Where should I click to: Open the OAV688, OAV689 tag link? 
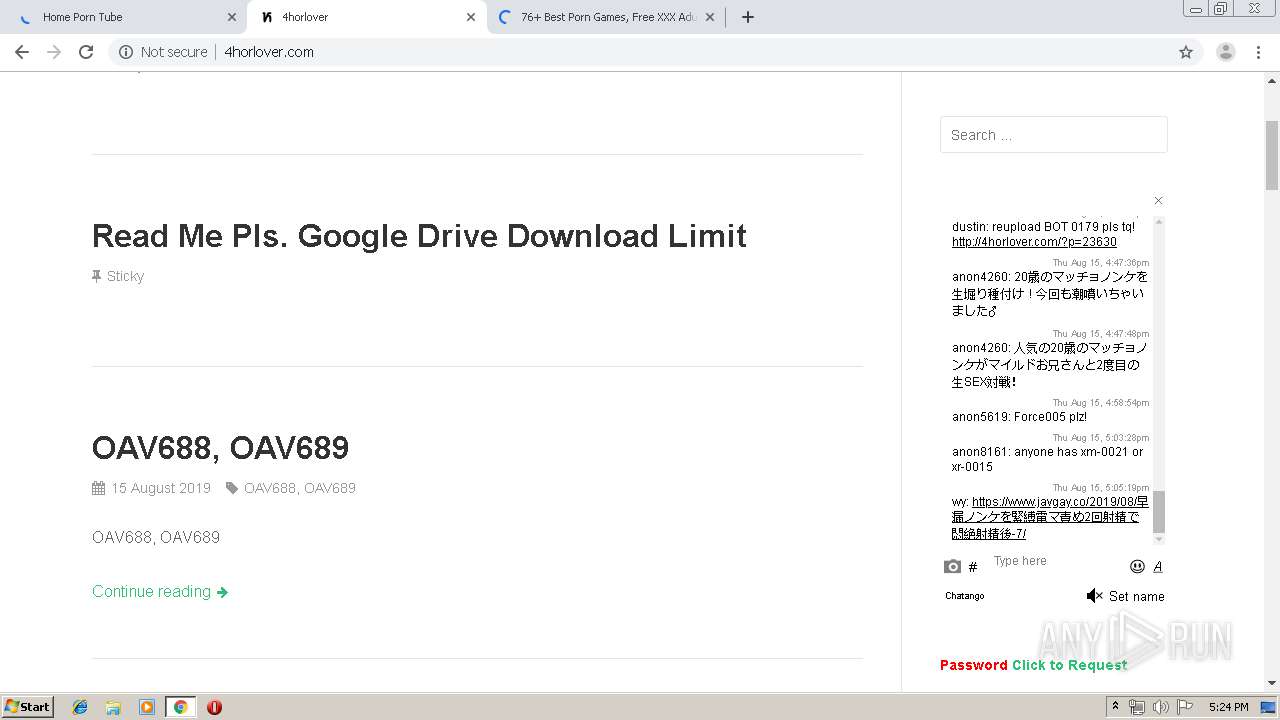click(x=300, y=488)
